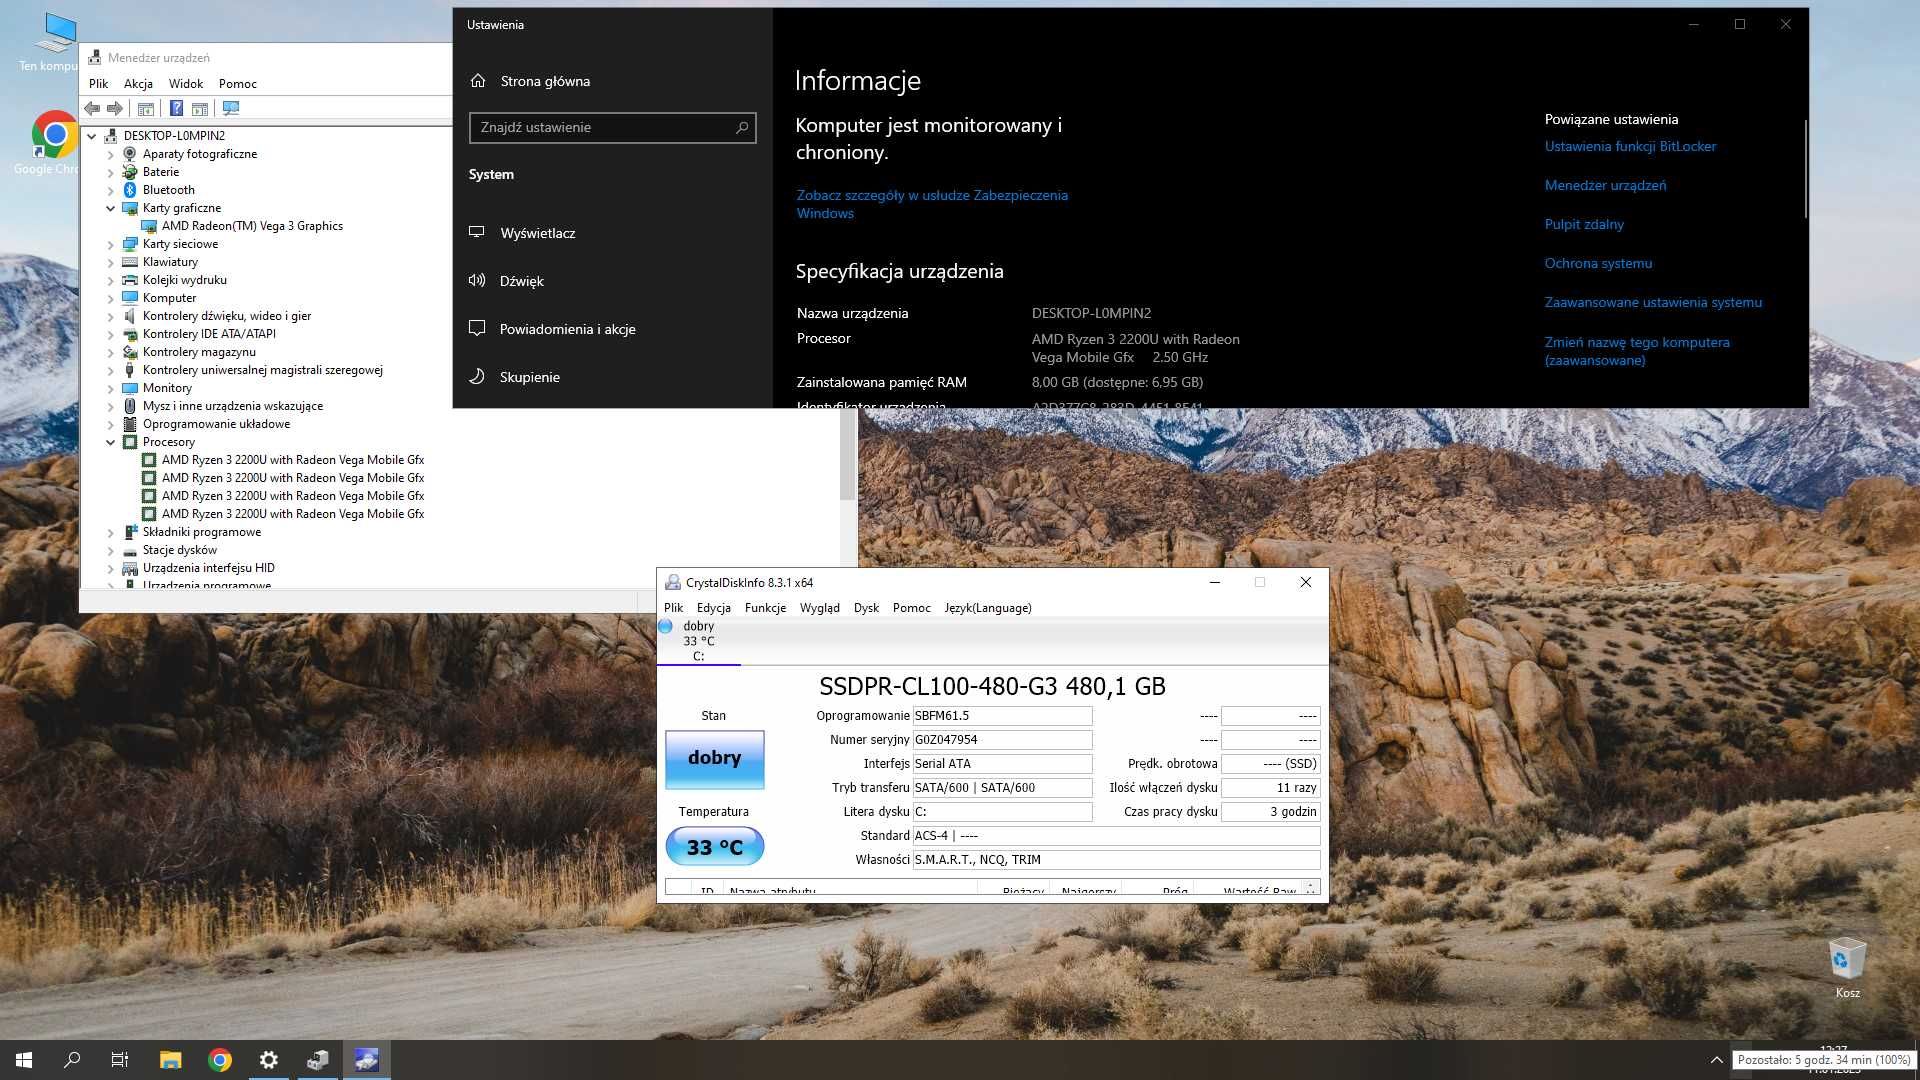This screenshot has height=1080, width=1920.
Task: Click the blue status circle above drive C: in CrystalDiskInfo
Action: pyautogui.click(x=665, y=626)
